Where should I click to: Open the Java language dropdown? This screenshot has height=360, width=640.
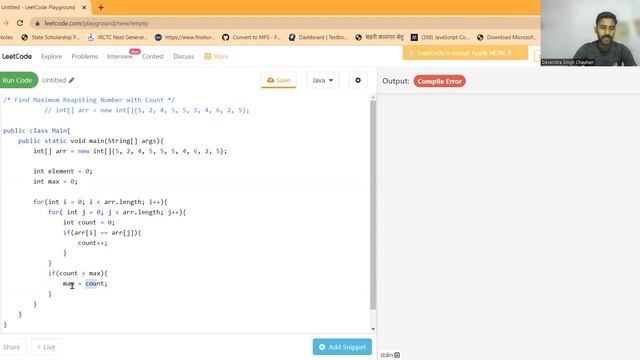point(322,80)
